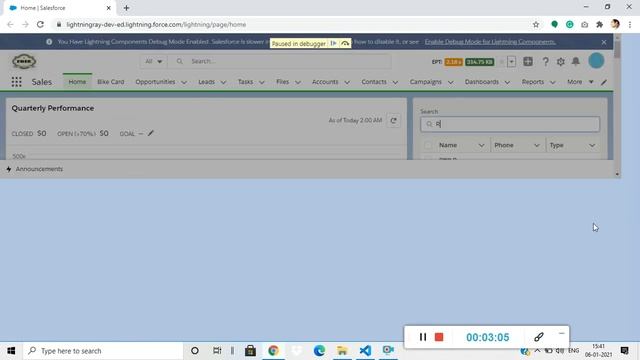Expand the Reports tab dropdown
Screen dimensions: 640x360
553,82
